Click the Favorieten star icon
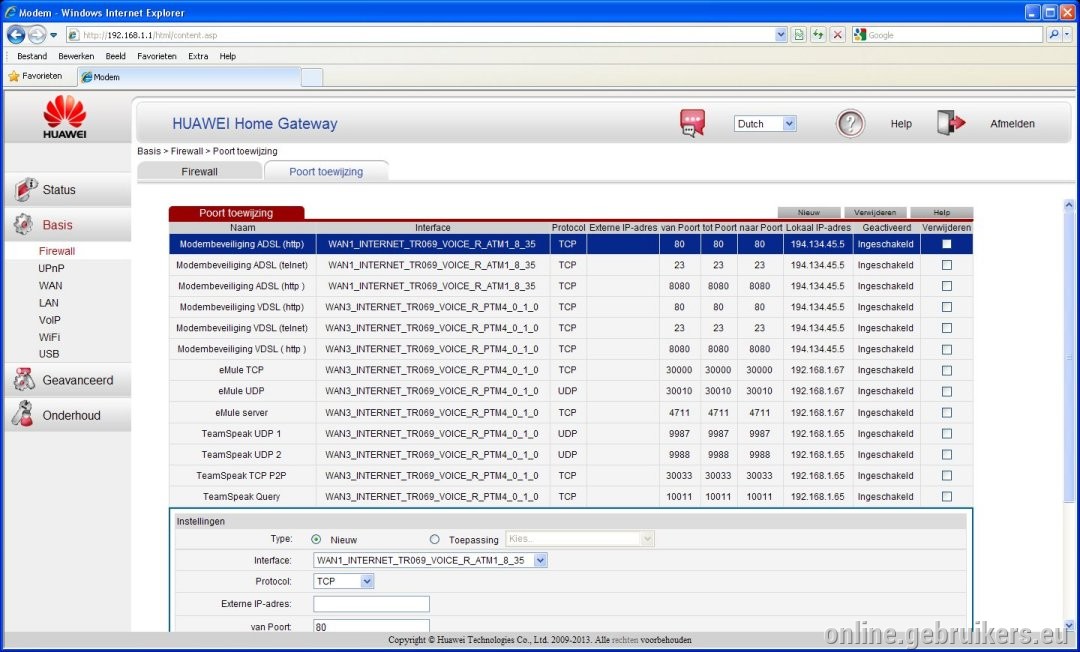This screenshot has width=1080, height=652. 14,76
